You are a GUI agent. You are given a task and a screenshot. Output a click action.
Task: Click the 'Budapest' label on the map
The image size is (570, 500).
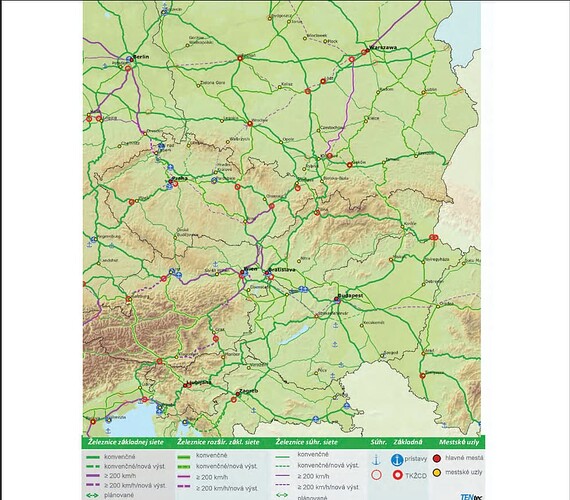pos(350,296)
